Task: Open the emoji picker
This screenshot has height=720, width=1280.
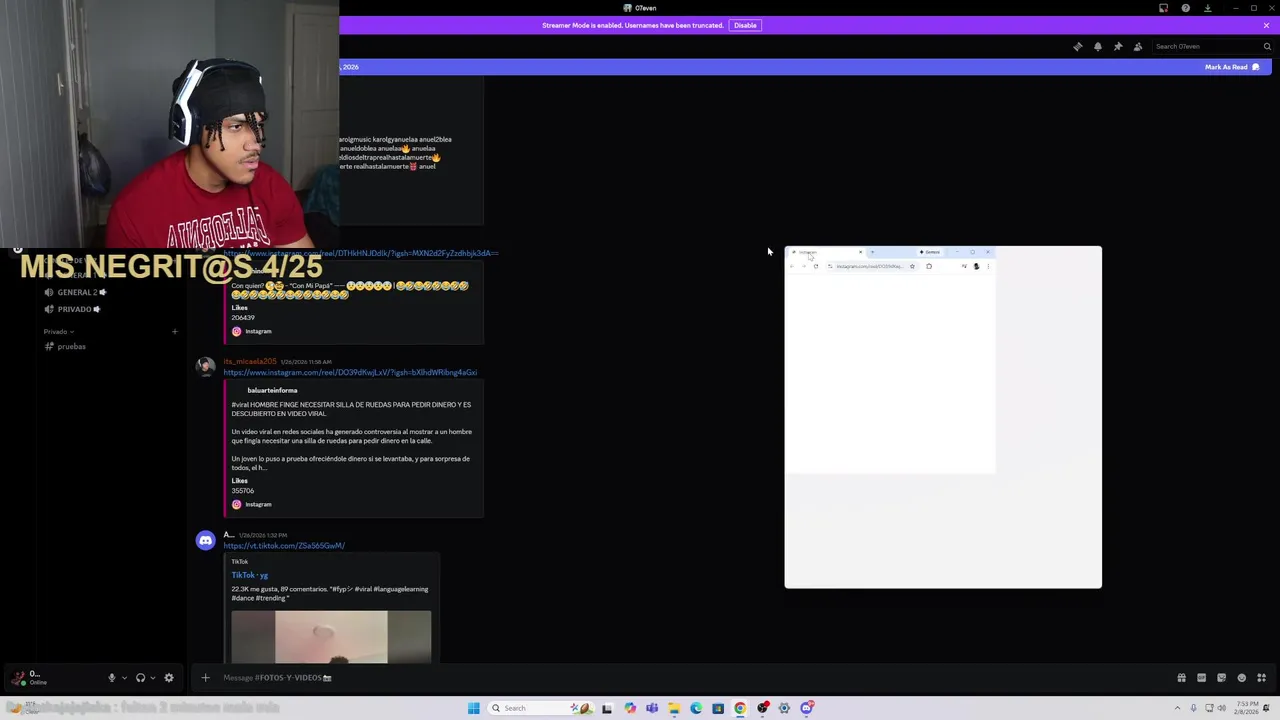Action: (1242, 677)
